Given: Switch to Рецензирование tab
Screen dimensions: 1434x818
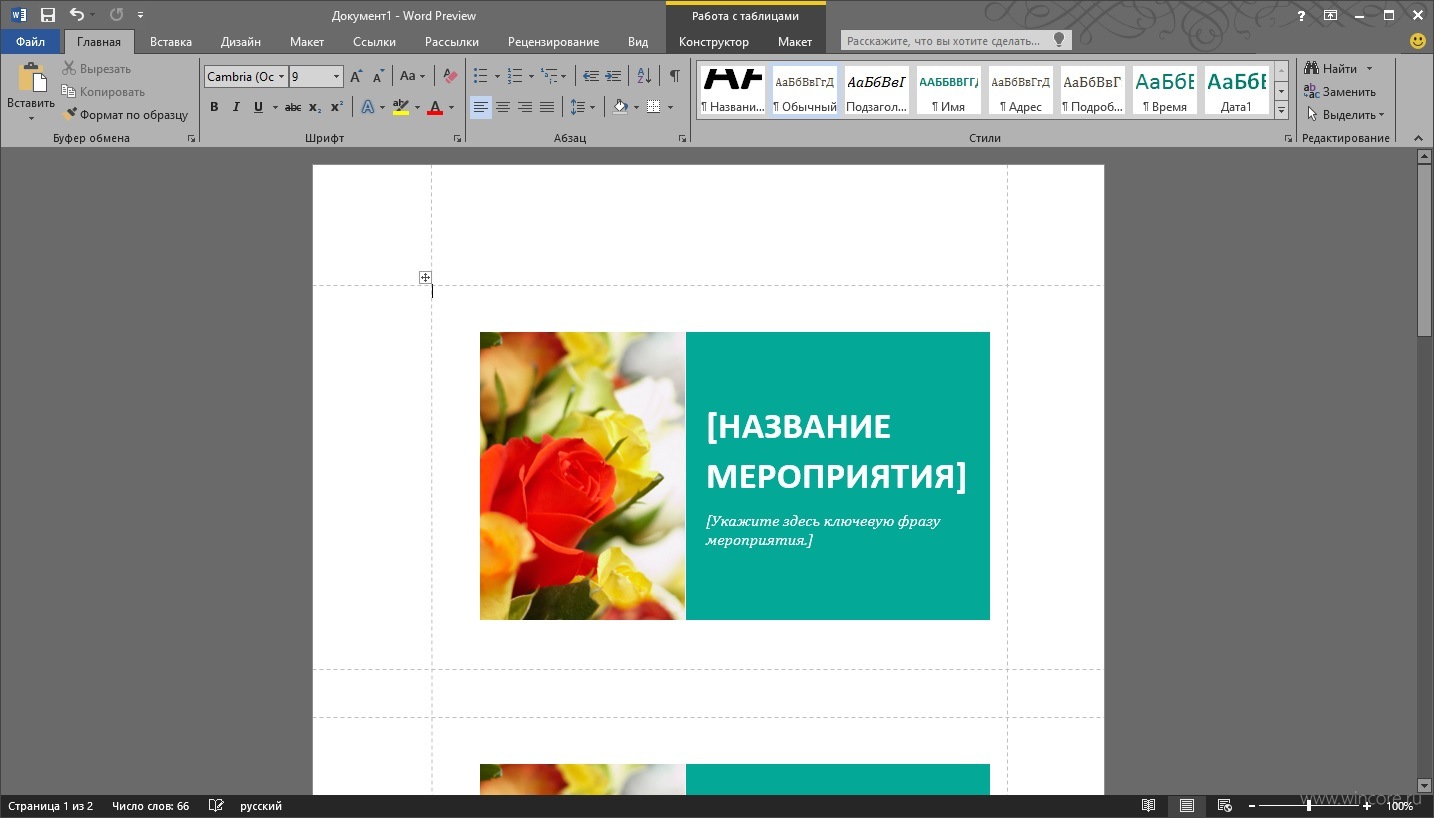Looking at the screenshot, I should click(553, 42).
